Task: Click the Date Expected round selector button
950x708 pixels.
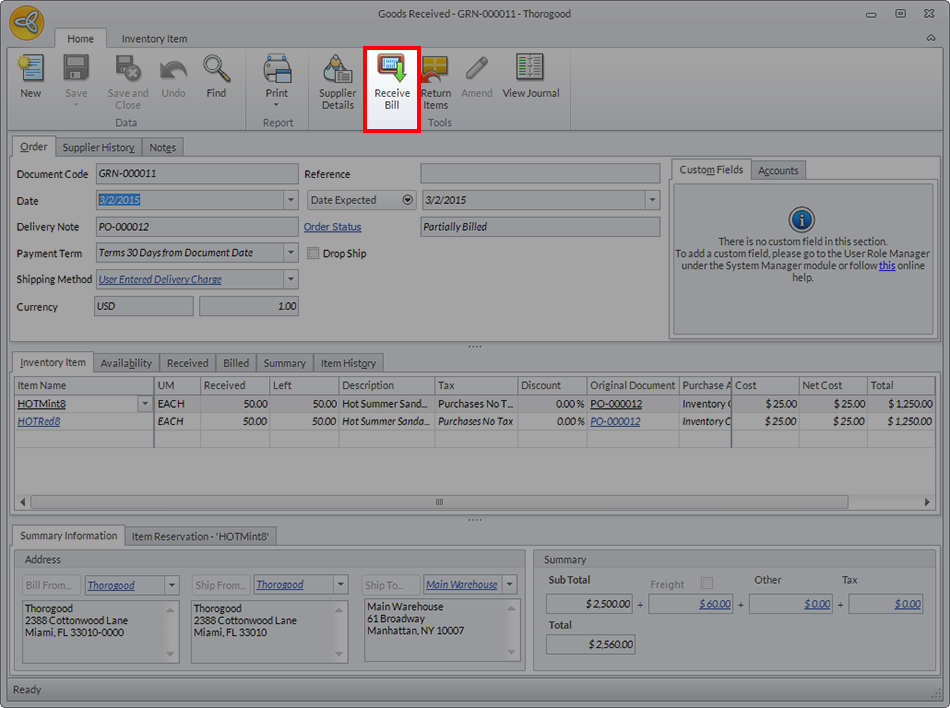Action: click(x=408, y=200)
